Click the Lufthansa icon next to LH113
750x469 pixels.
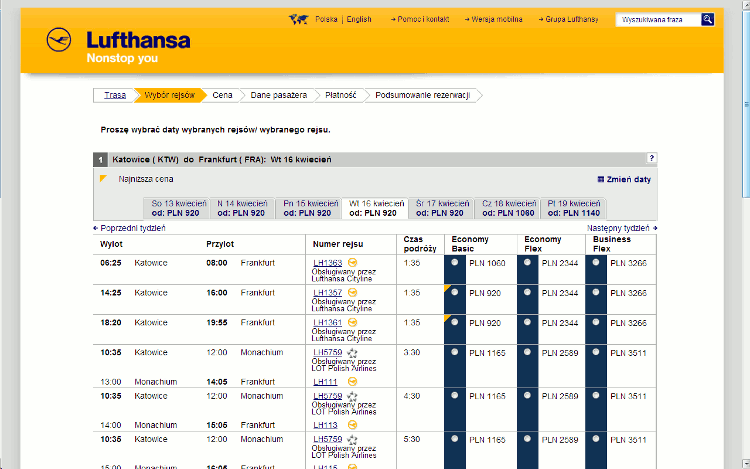pyautogui.click(x=353, y=425)
